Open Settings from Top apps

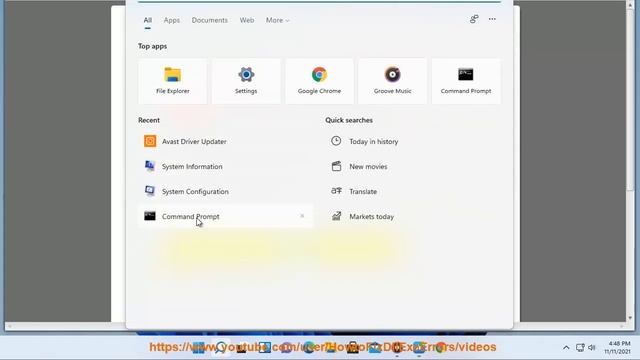tap(246, 81)
